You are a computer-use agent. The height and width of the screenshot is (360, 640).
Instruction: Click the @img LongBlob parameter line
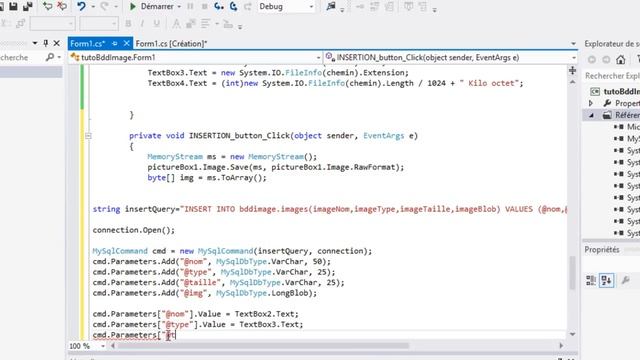204,293
